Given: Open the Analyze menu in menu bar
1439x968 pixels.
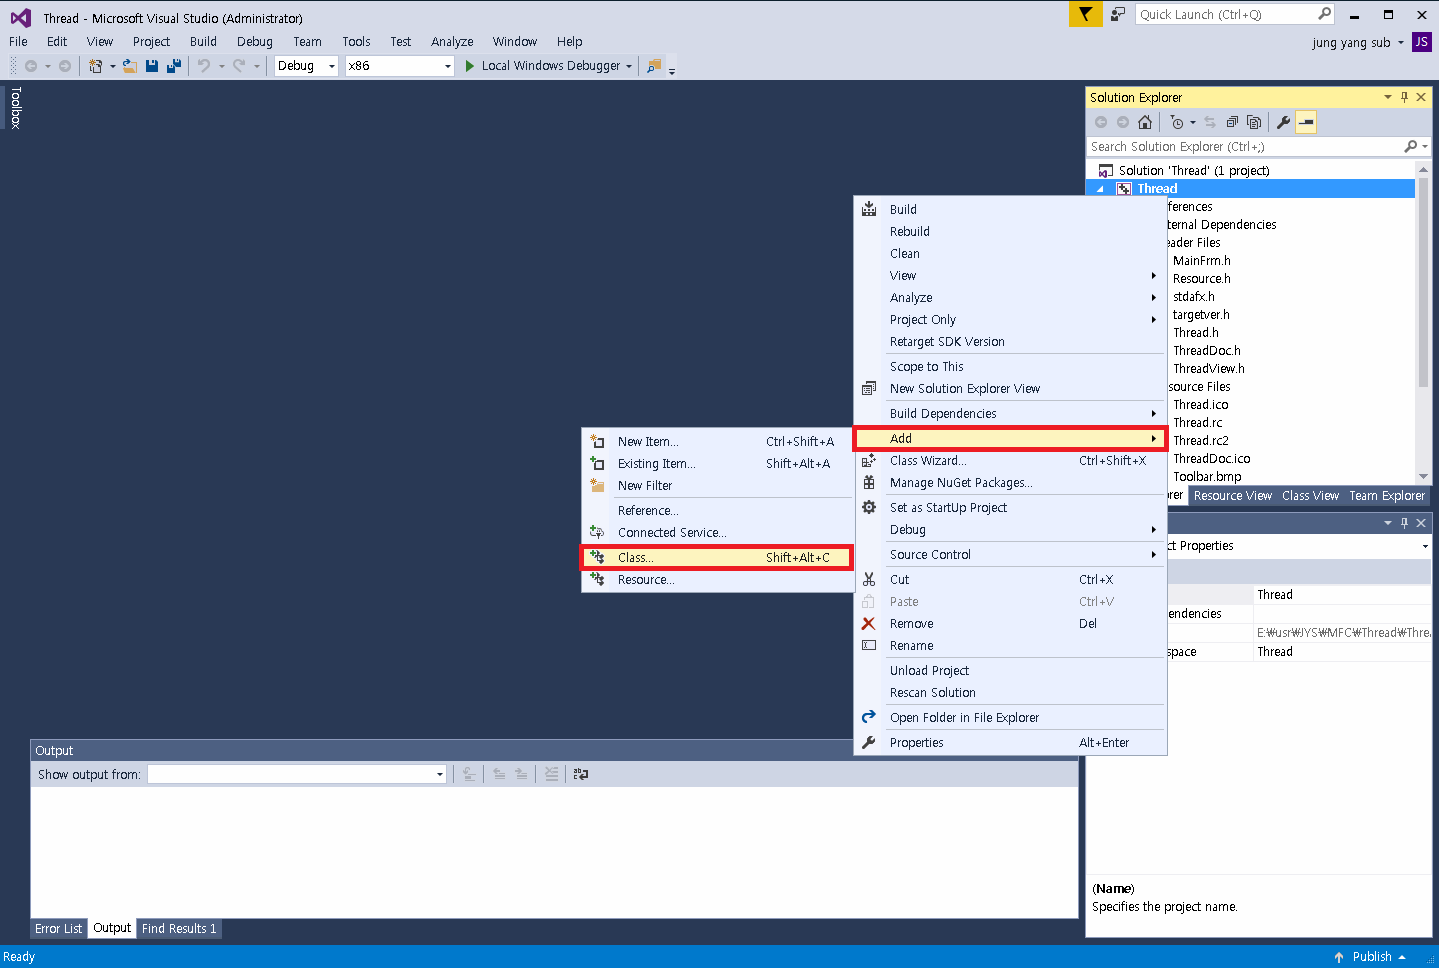Looking at the screenshot, I should point(452,42).
